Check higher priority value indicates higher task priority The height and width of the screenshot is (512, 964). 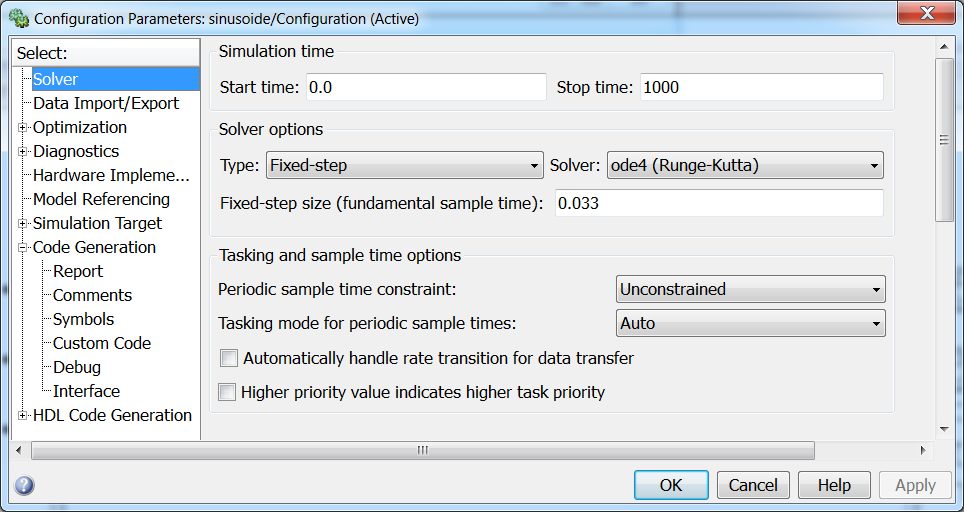(x=228, y=392)
